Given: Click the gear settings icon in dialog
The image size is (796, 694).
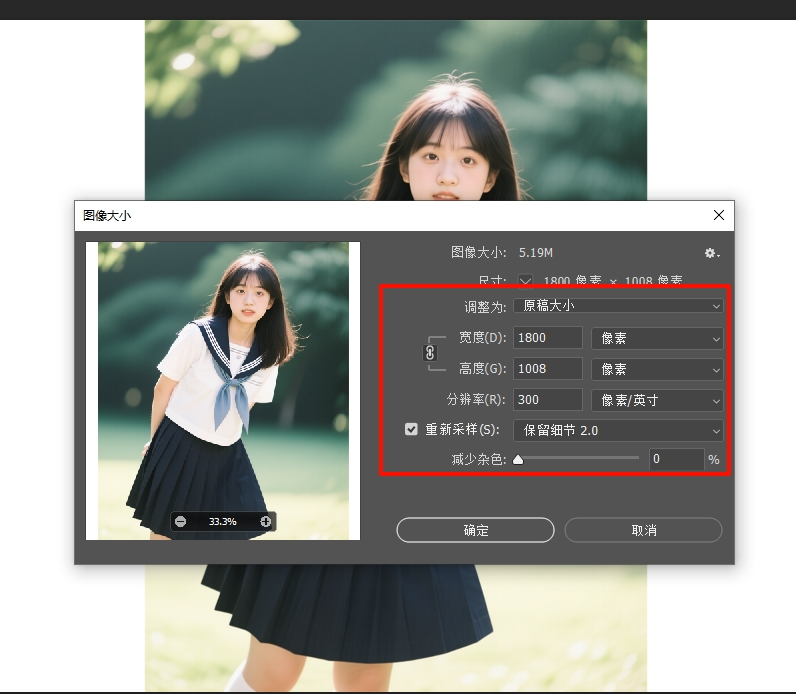Looking at the screenshot, I should tap(712, 253).
